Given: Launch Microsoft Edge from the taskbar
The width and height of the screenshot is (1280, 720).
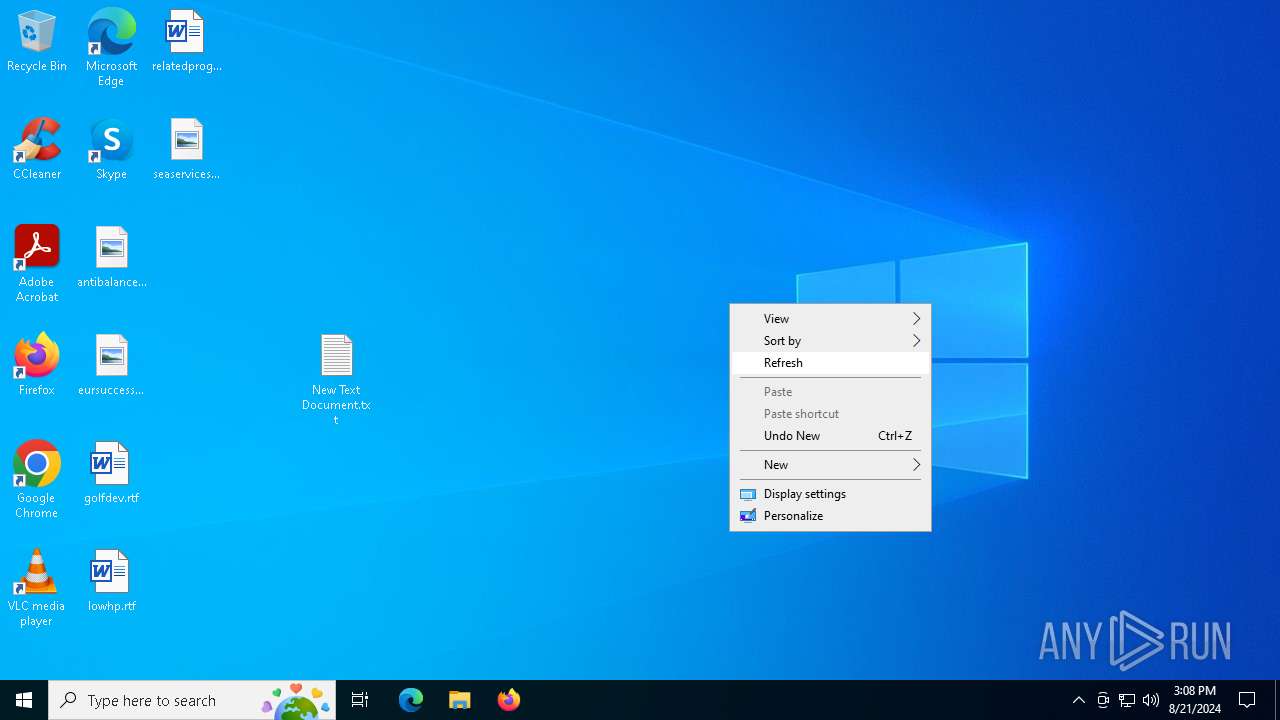Looking at the screenshot, I should click(x=411, y=700).
